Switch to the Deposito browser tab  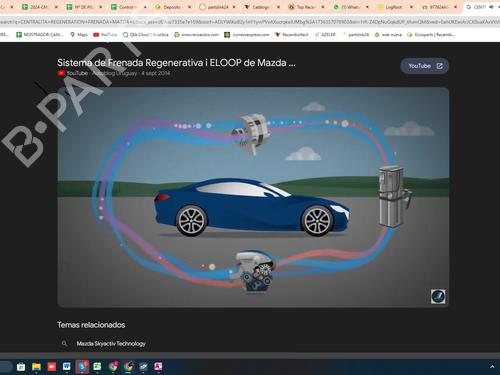(x=172, y=7)
